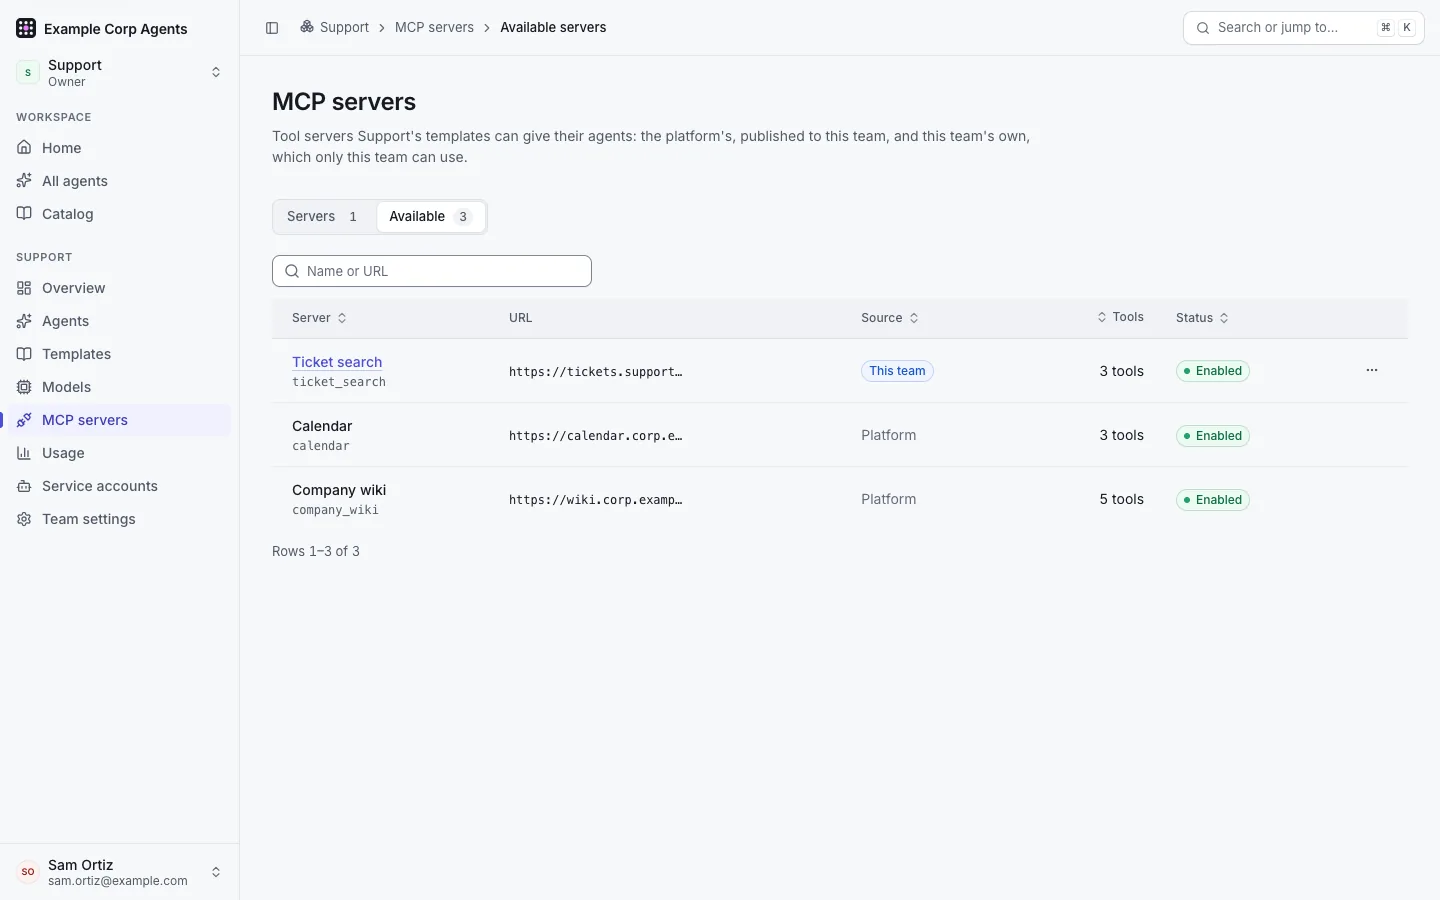Click the Example Corp Agents logo icon
Screen dimensions: 1440x900
(x=26, y=28)
